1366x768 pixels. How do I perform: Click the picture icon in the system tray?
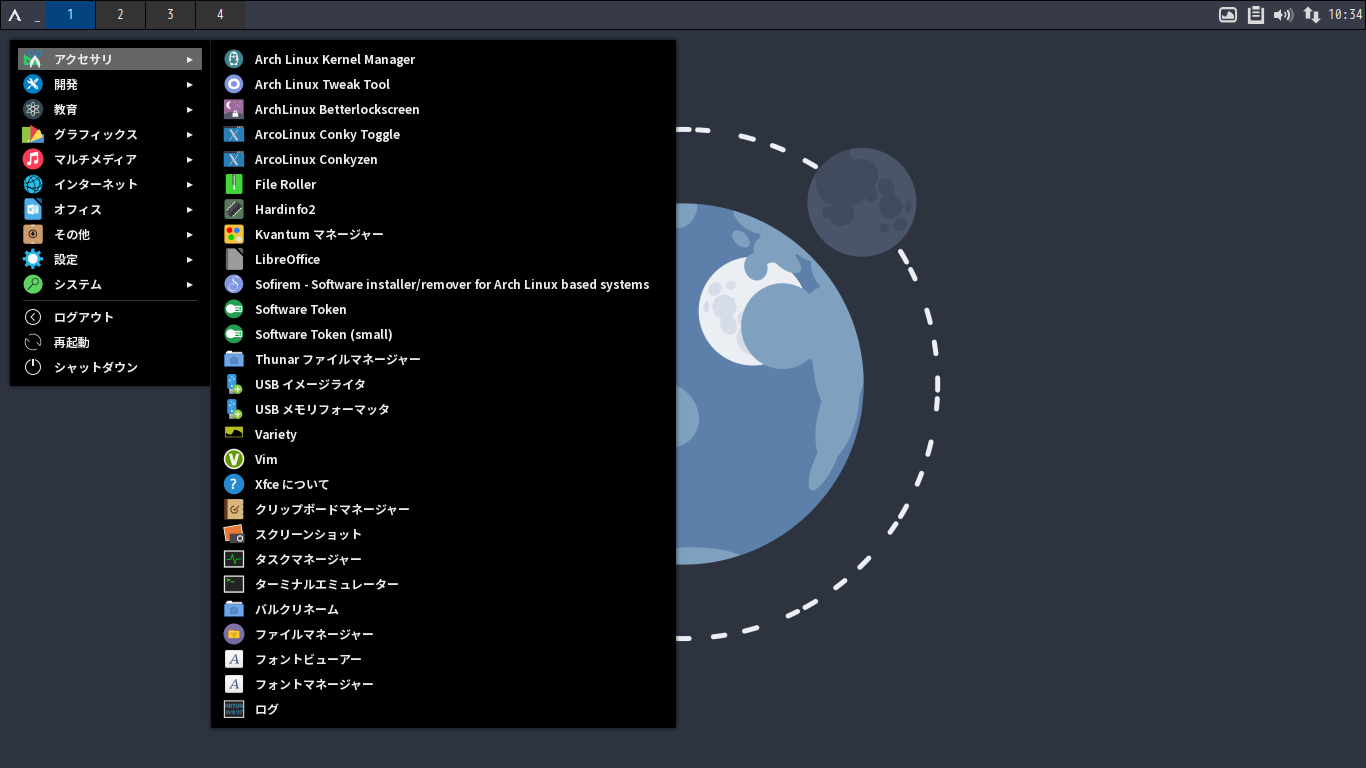[1228, 15]
